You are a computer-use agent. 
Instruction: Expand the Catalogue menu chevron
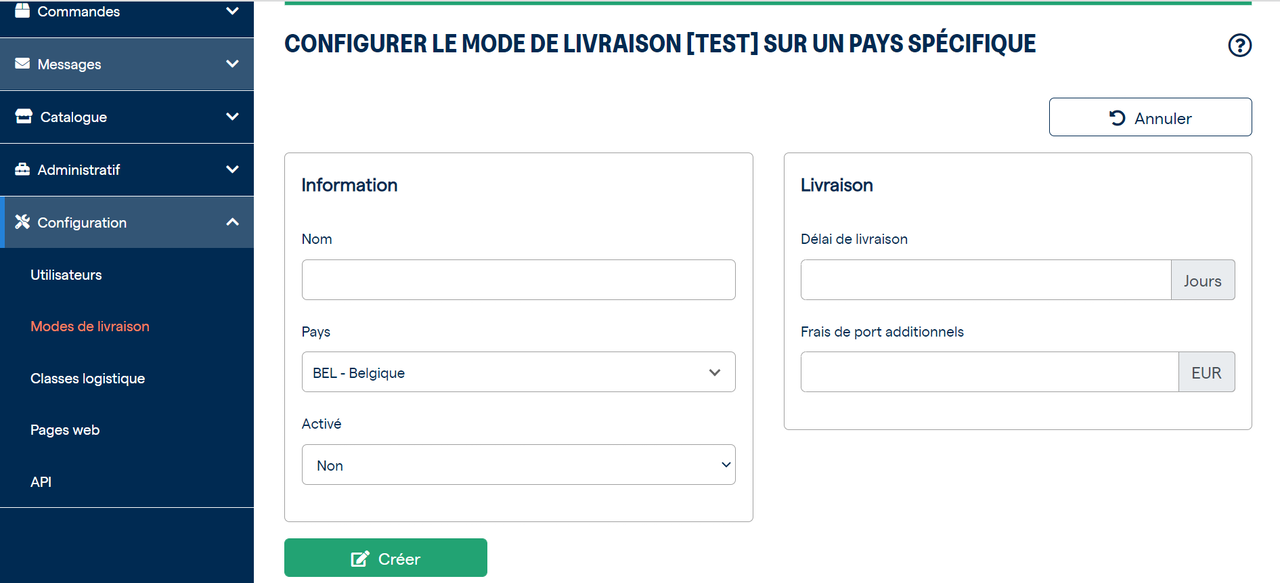pos(232,117)
